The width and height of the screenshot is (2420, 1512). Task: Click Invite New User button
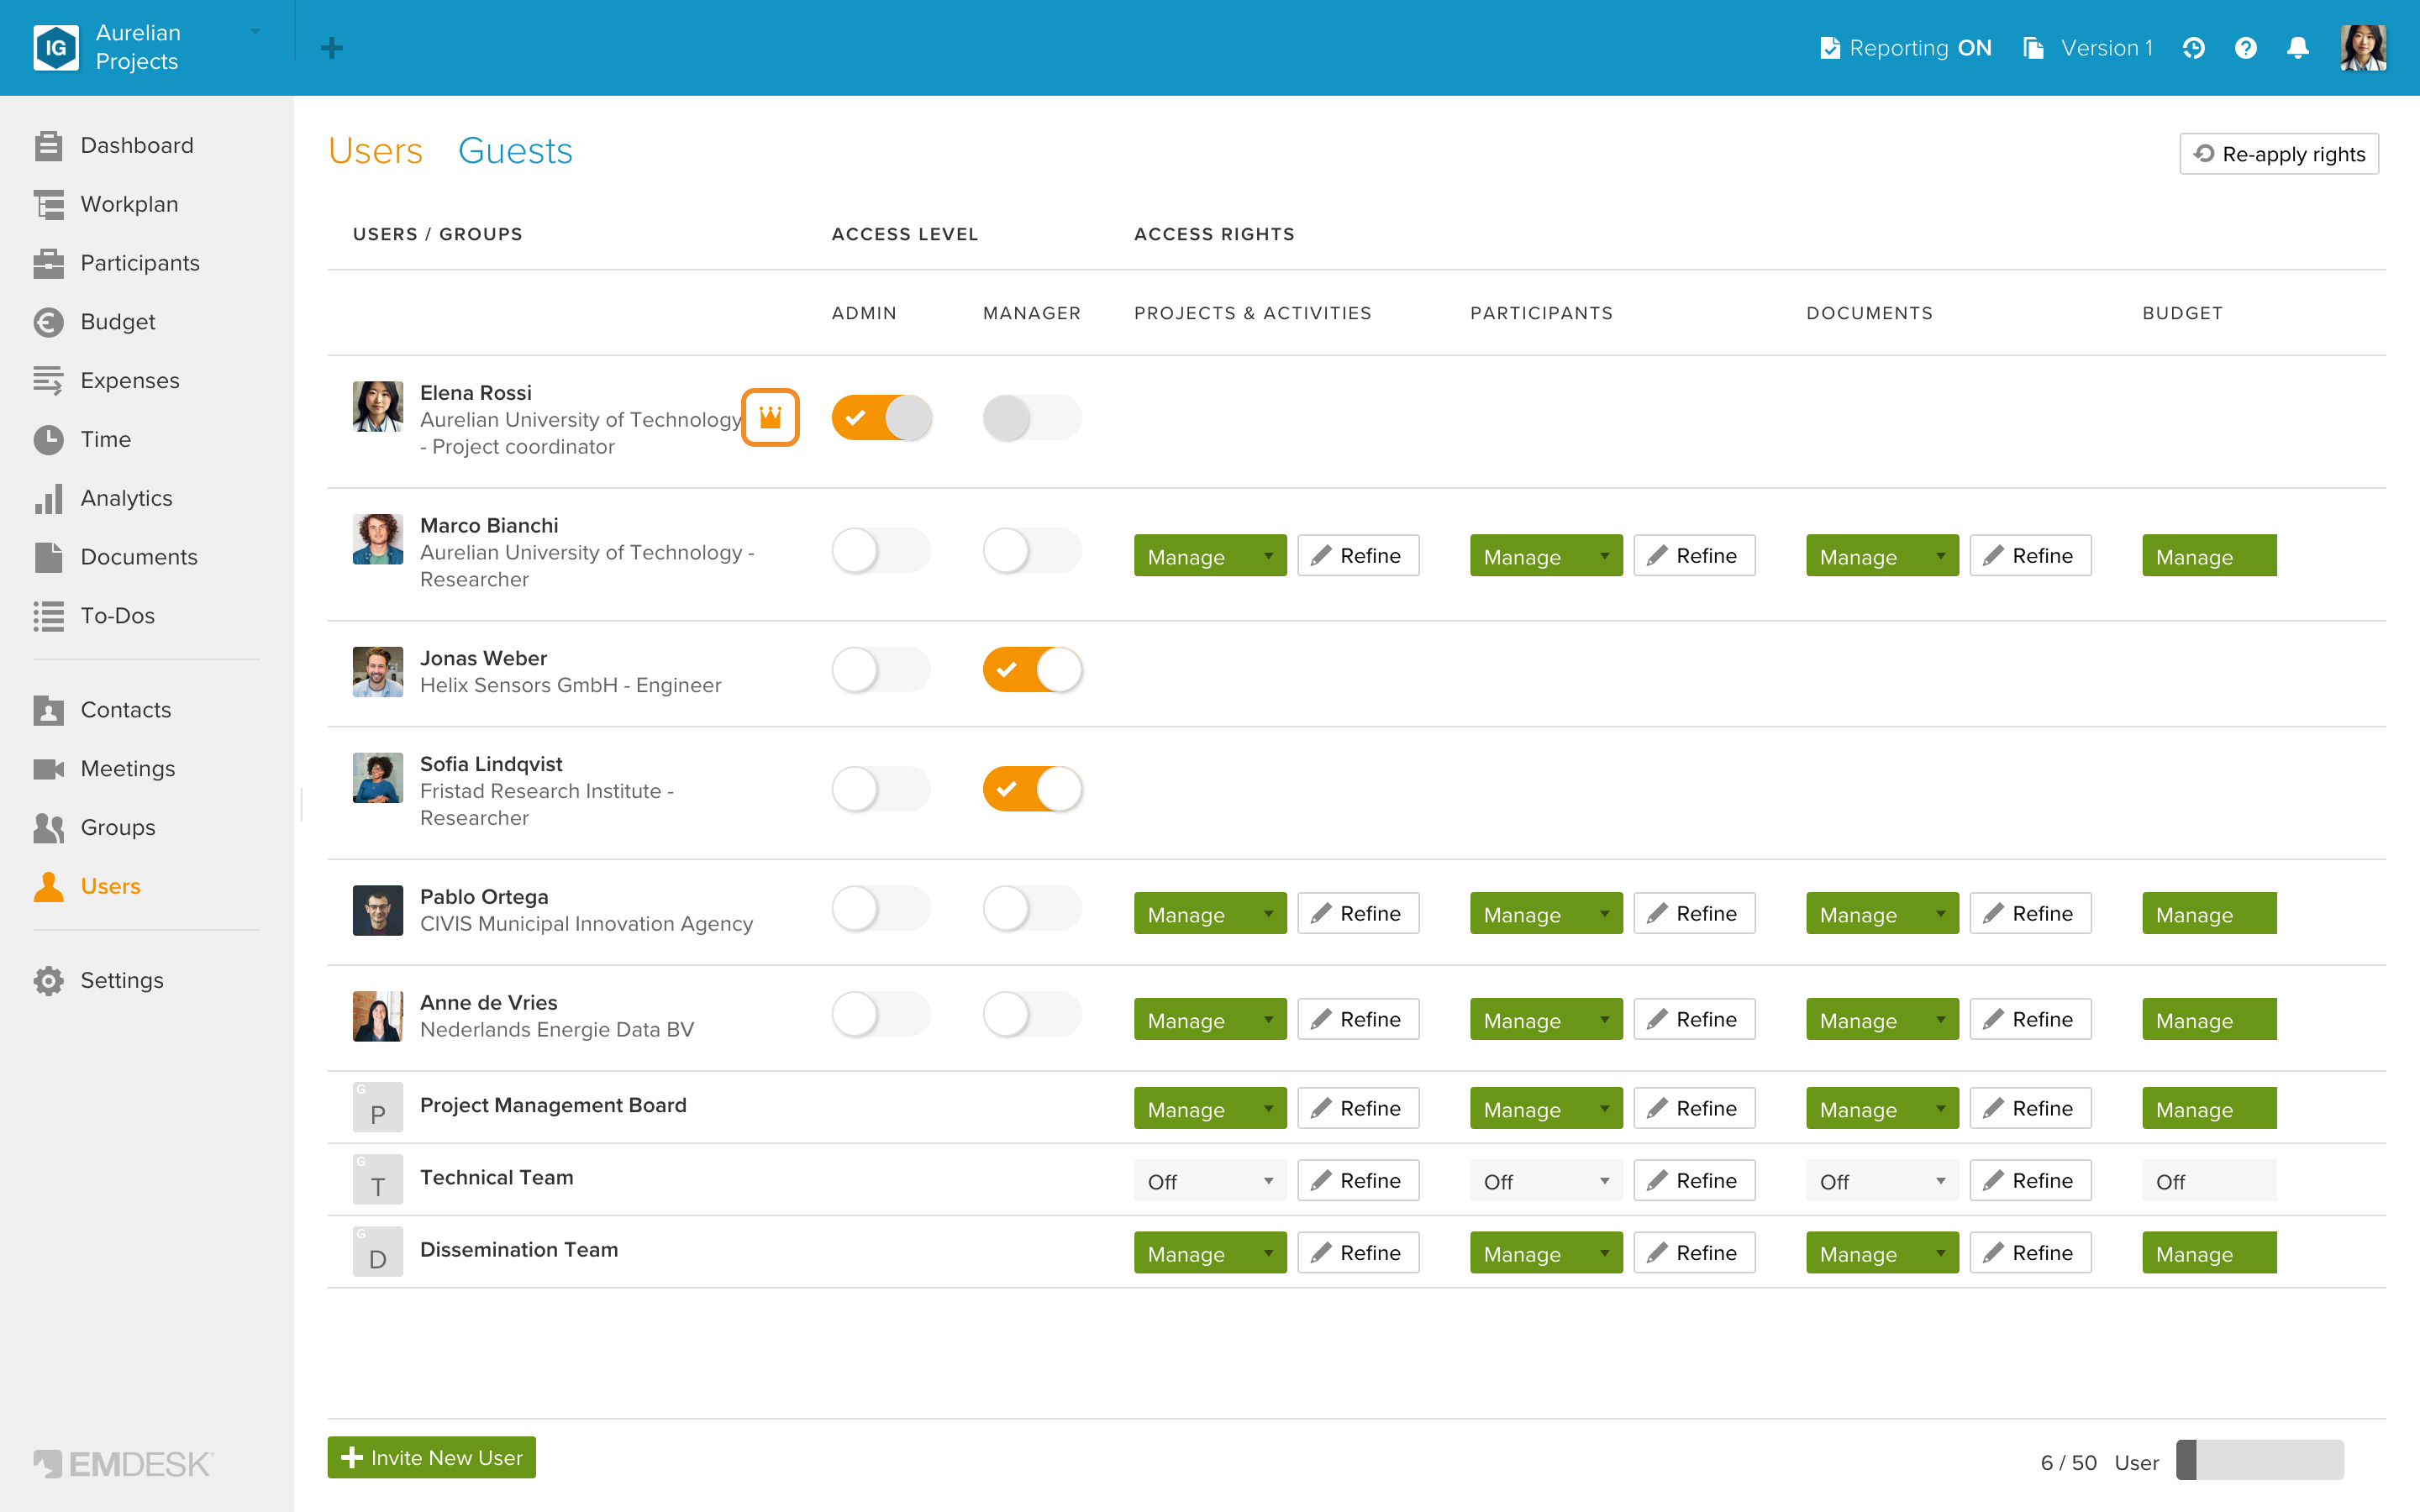(x=432, y=1458)
